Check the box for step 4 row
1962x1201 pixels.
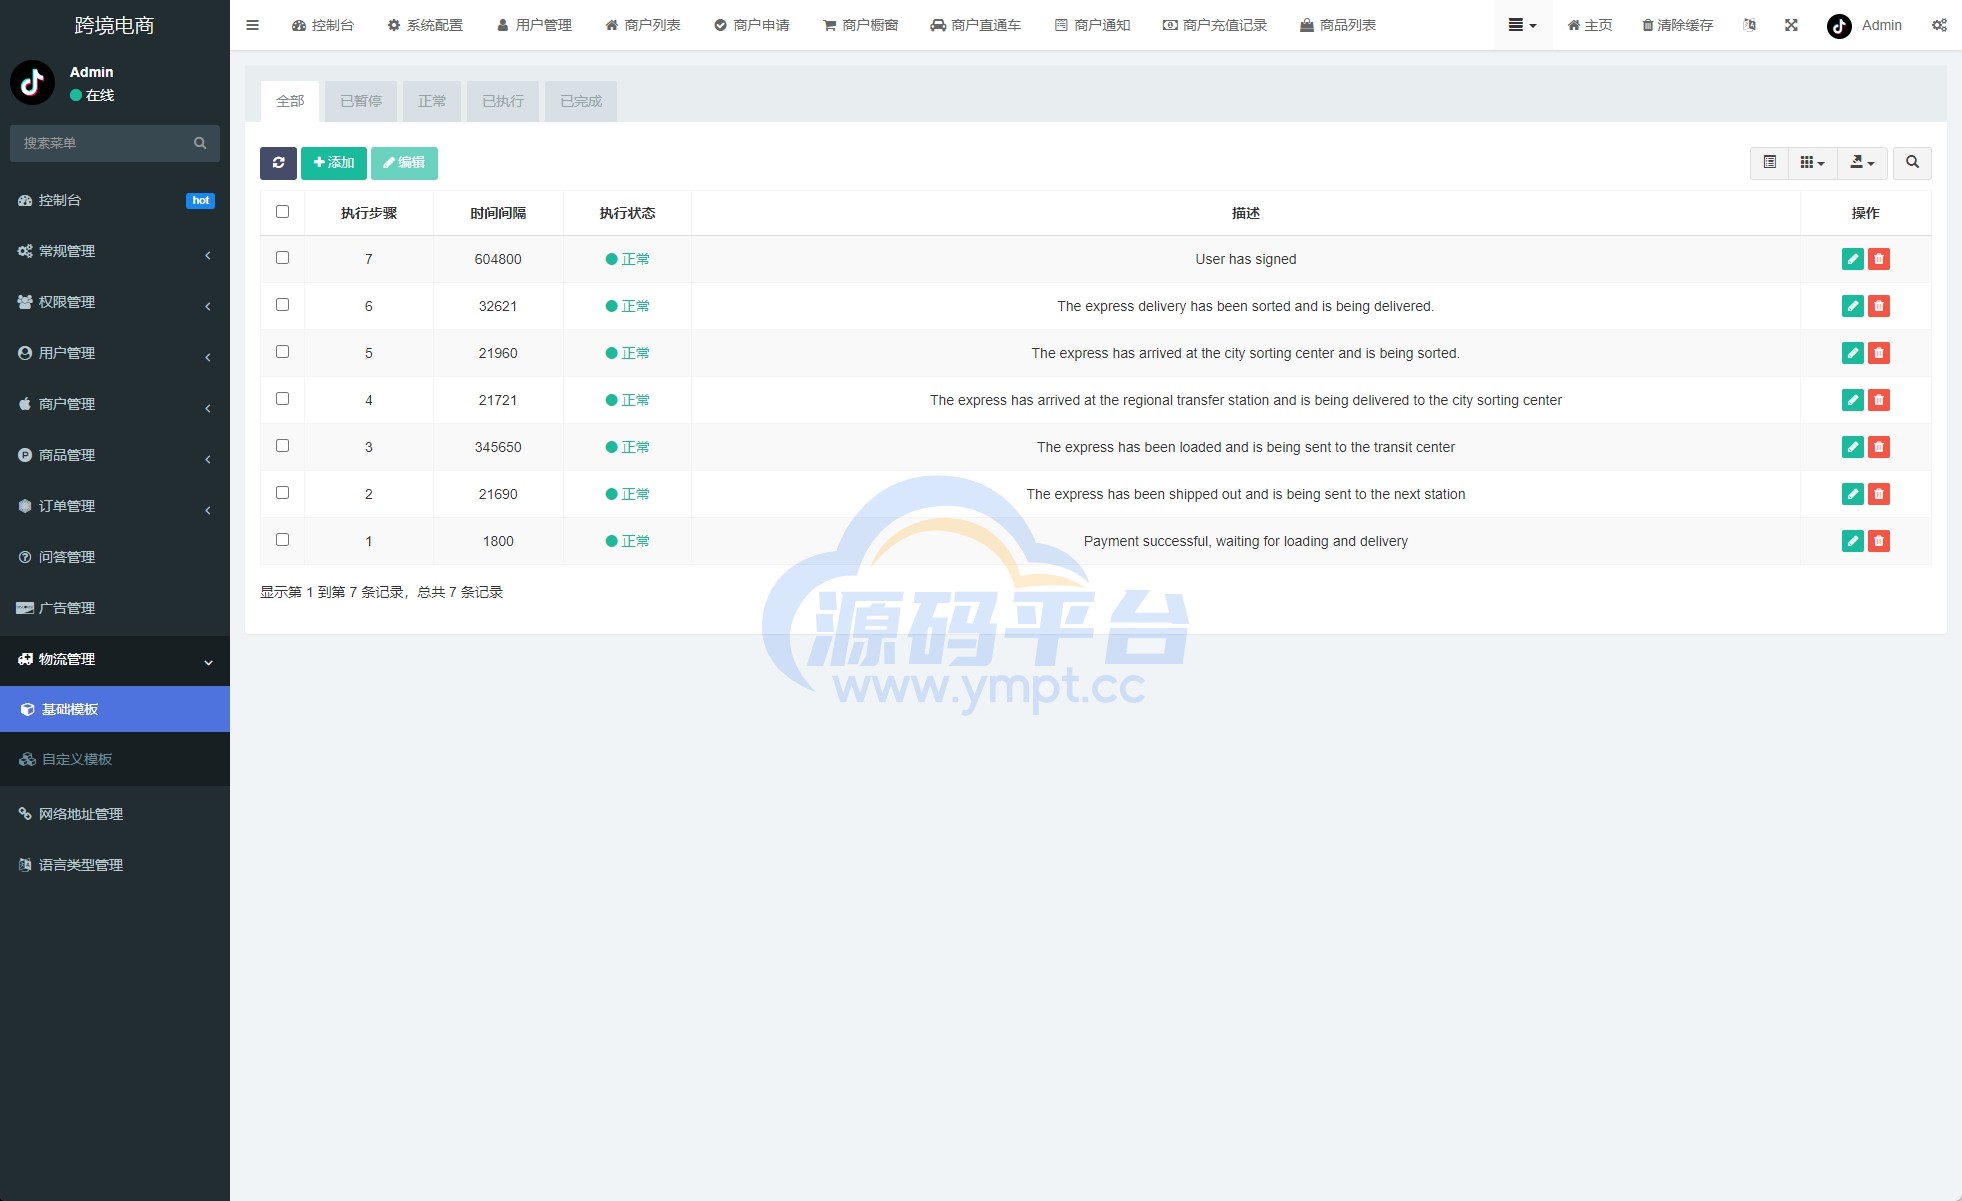coord(282,399)
